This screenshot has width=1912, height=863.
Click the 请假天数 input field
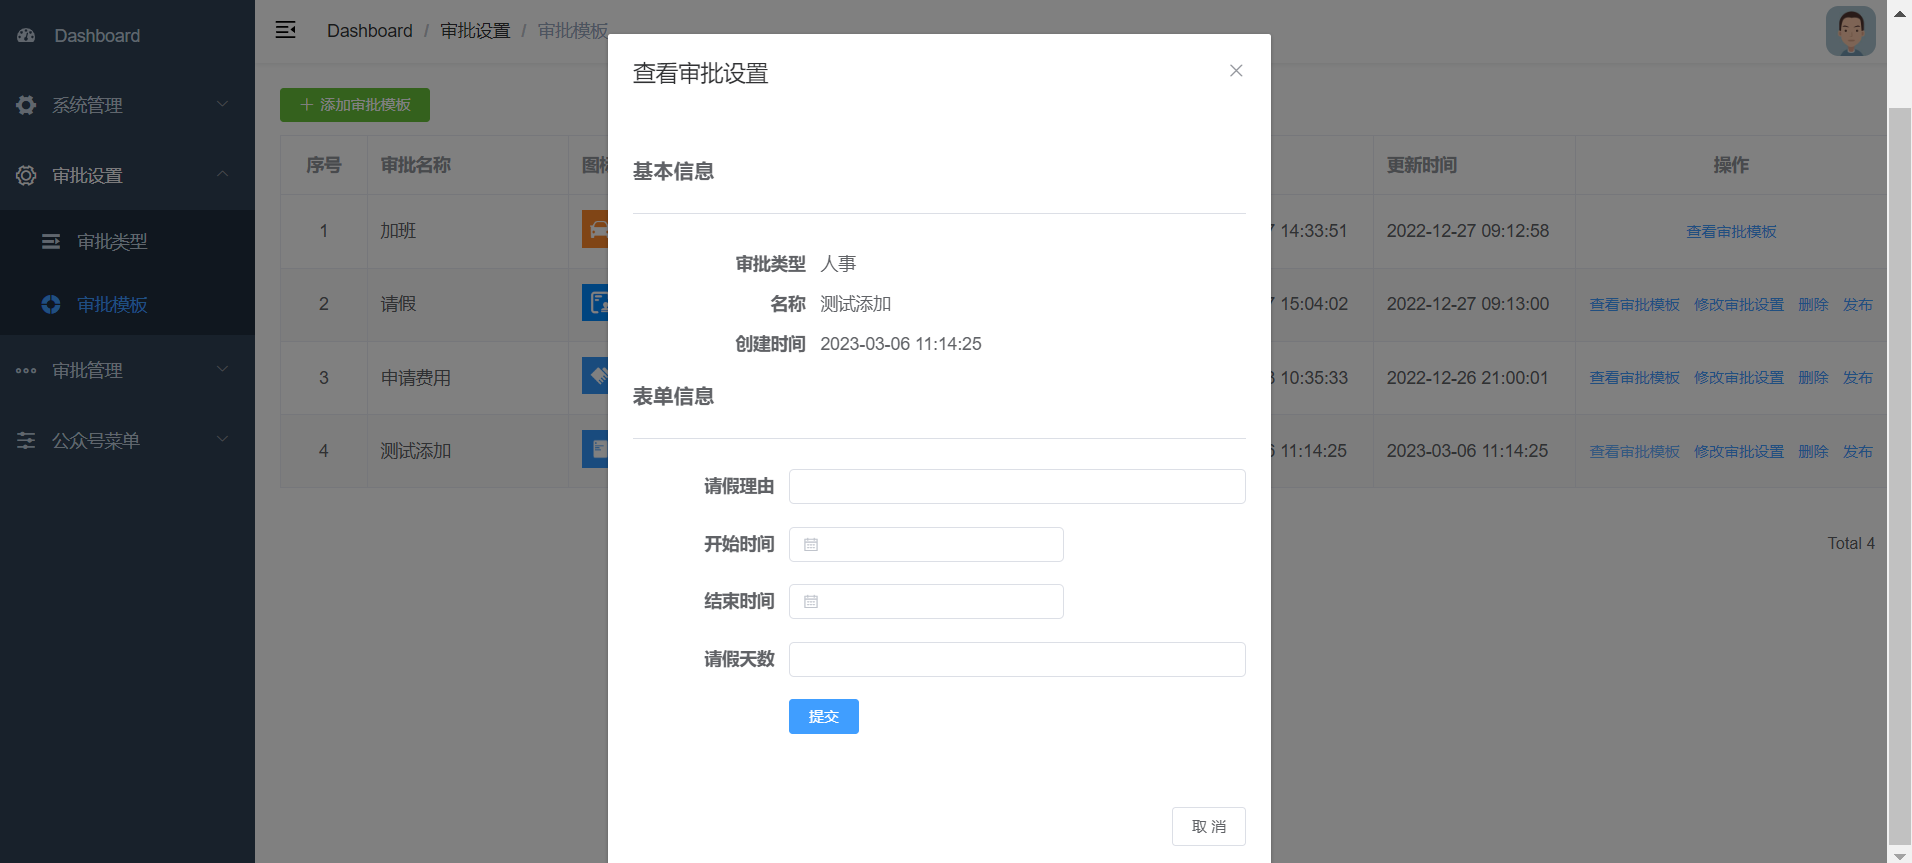pos(1017,659)
